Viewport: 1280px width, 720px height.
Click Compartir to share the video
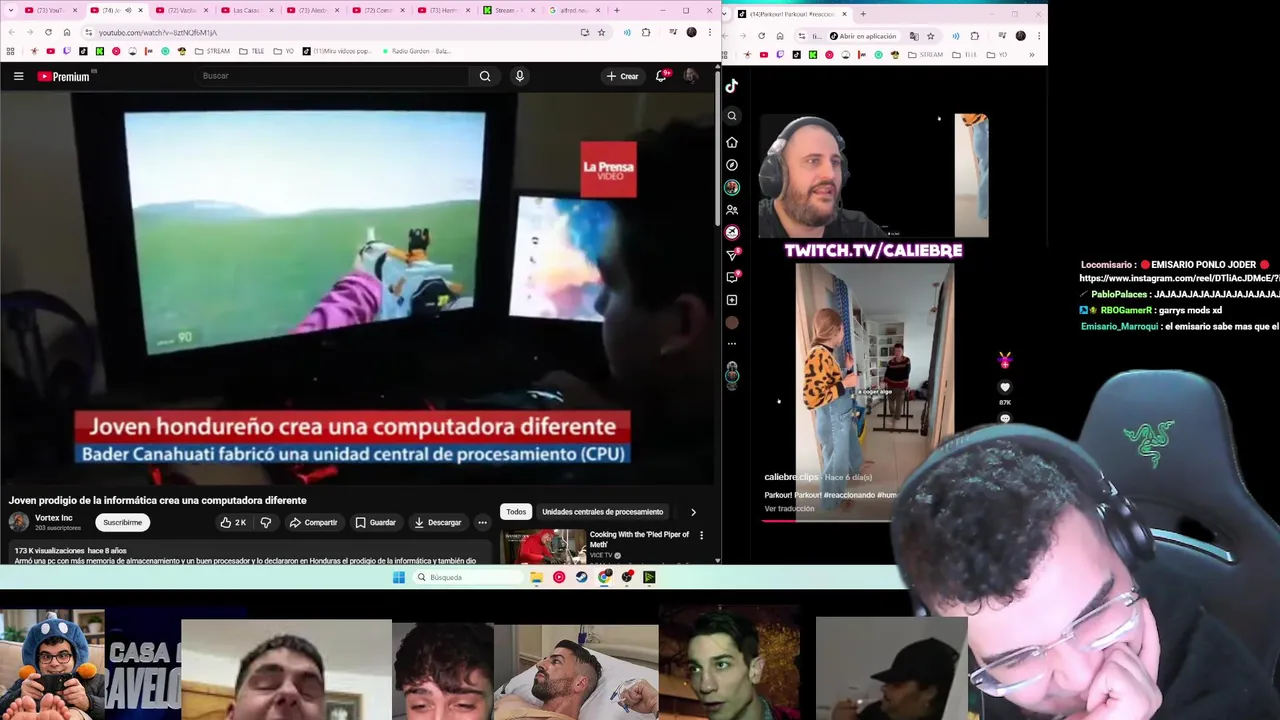click(x=313, y=522)
